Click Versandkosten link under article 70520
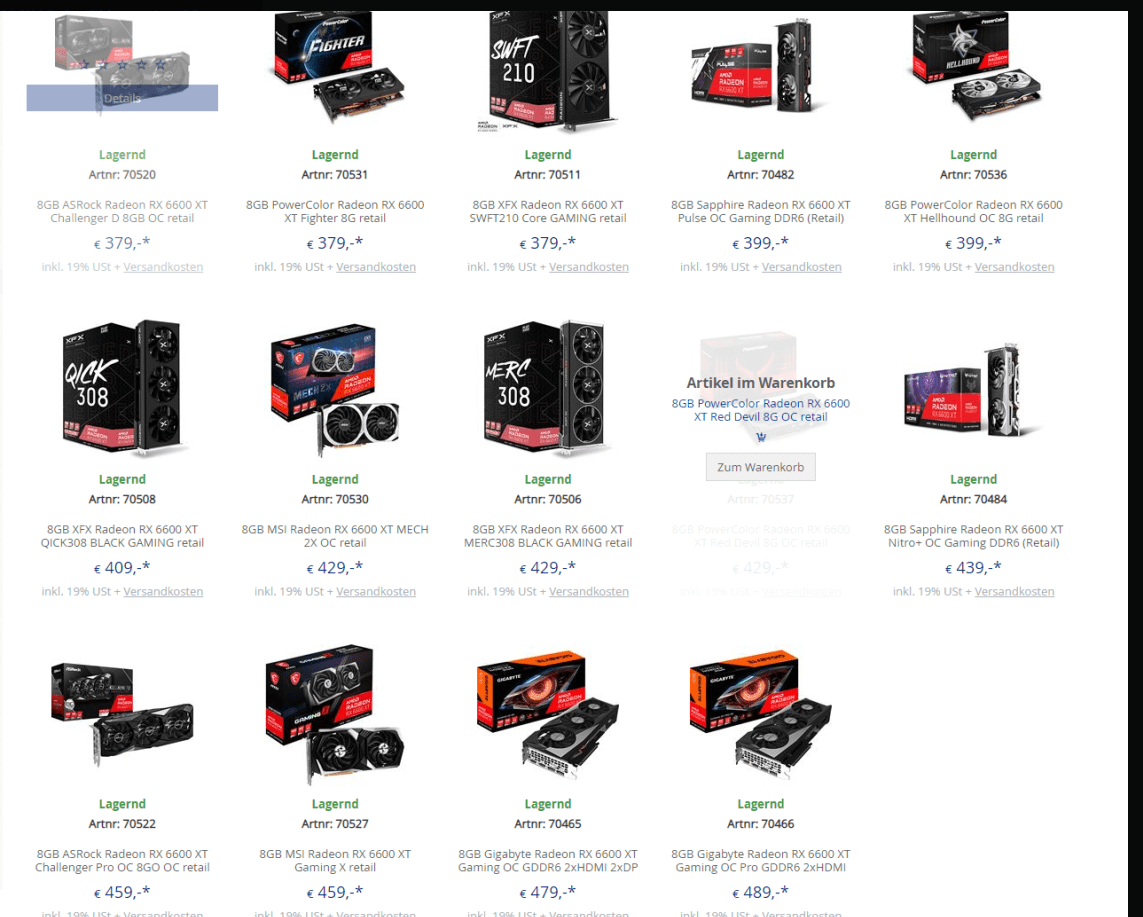1143x917 pixels. pyautogui.click(x=163, y=267)
